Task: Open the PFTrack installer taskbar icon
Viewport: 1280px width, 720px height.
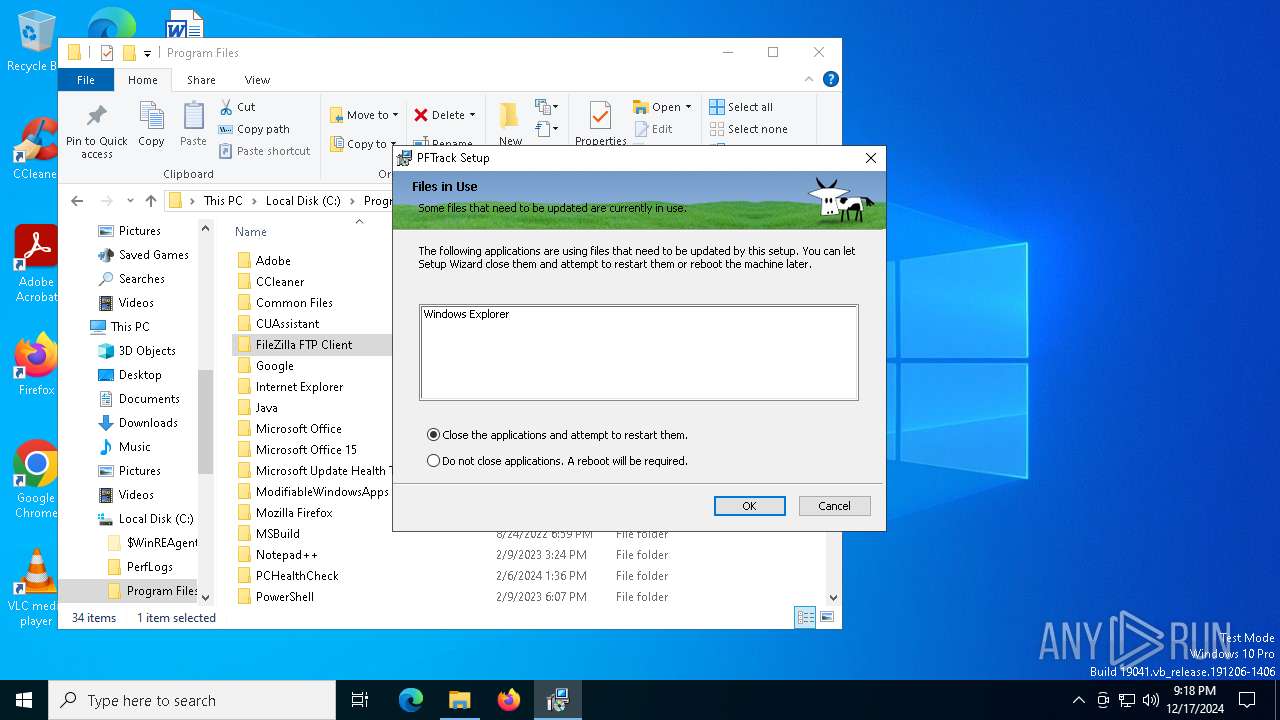Action: (557, 700)
